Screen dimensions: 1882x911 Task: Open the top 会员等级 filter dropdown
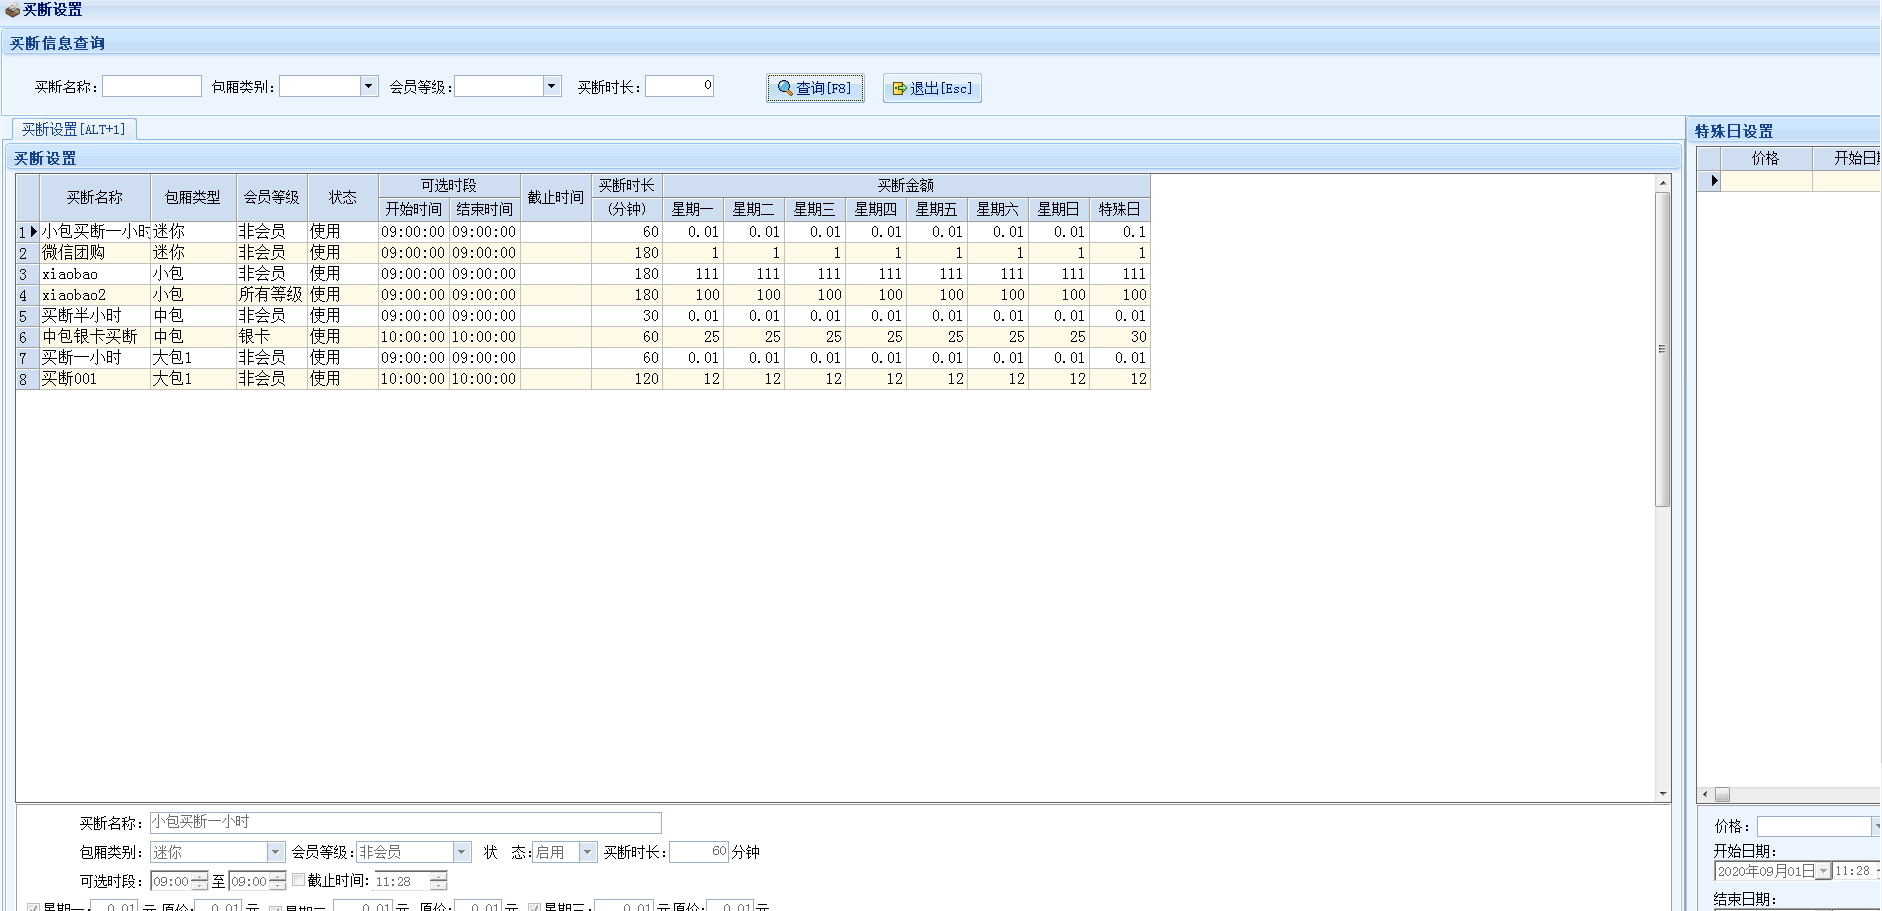(552, 86)
